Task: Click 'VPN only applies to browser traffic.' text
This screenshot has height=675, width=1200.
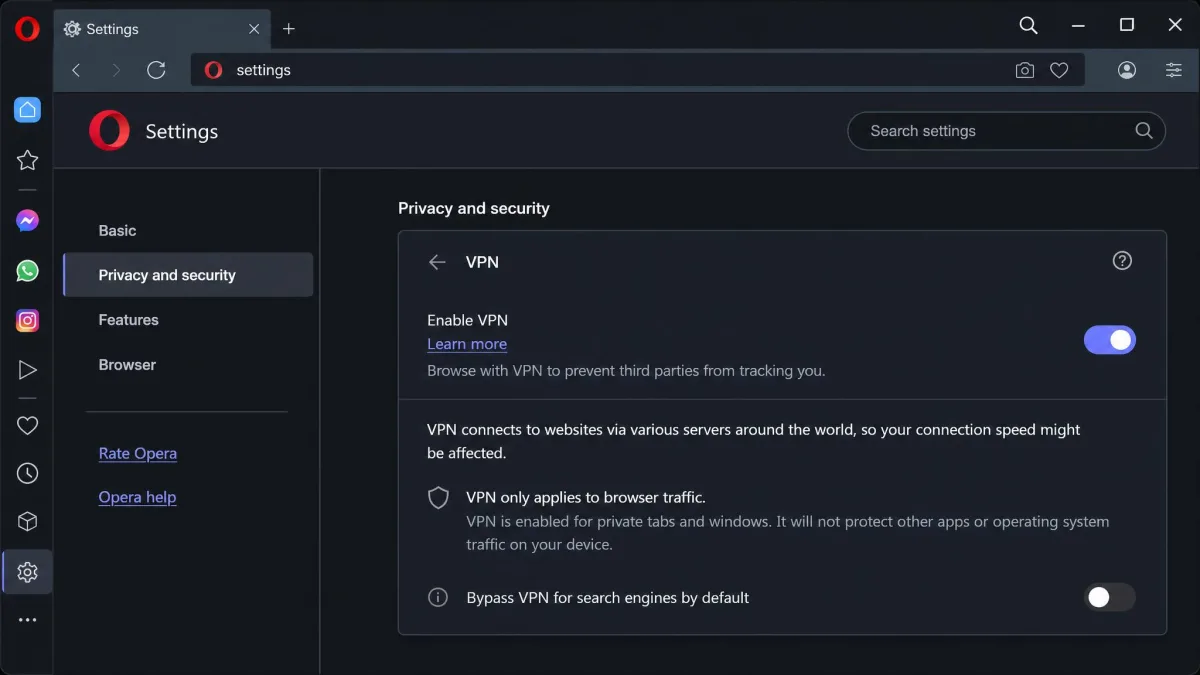Action: tap(586, 497)
